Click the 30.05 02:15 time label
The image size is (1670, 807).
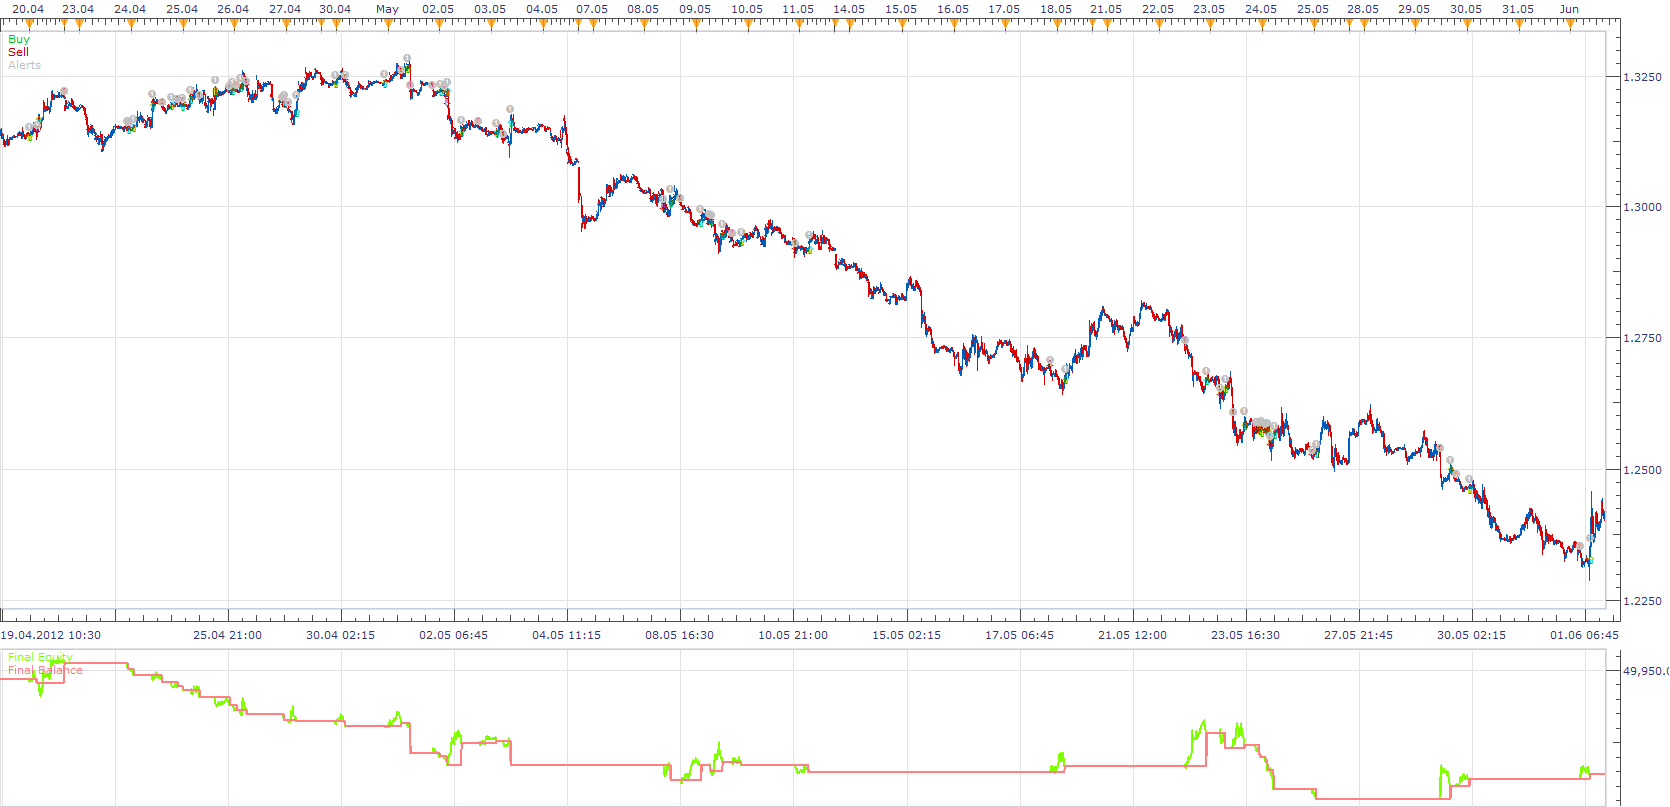1471,635
